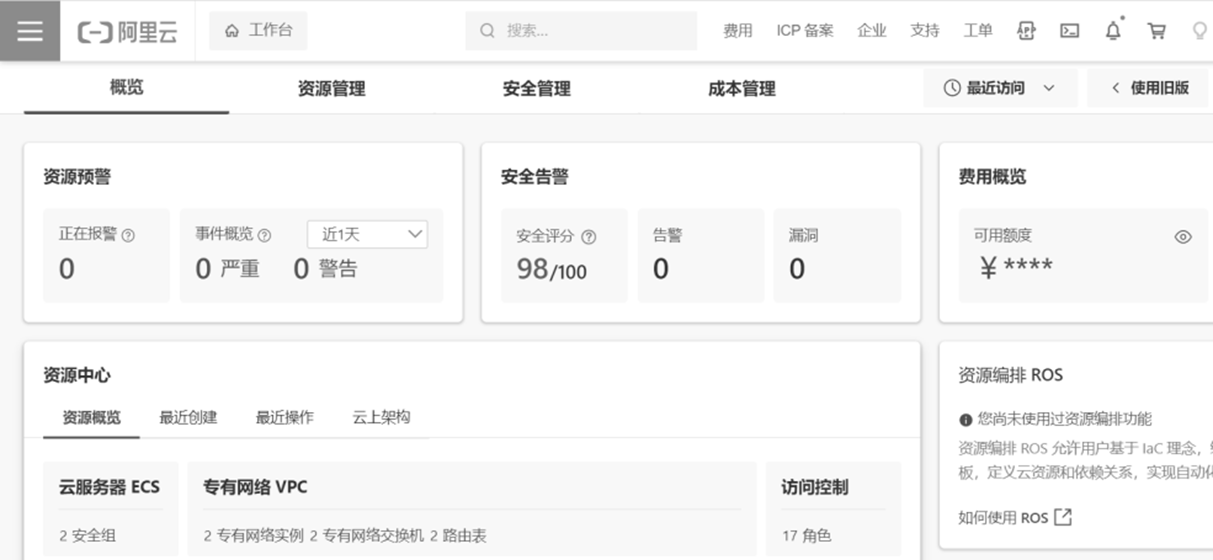This screenshot has height=560, width=1213.
Task: Click the 工作台 home button
Action: pyautogui.click(x=258, y=31)
